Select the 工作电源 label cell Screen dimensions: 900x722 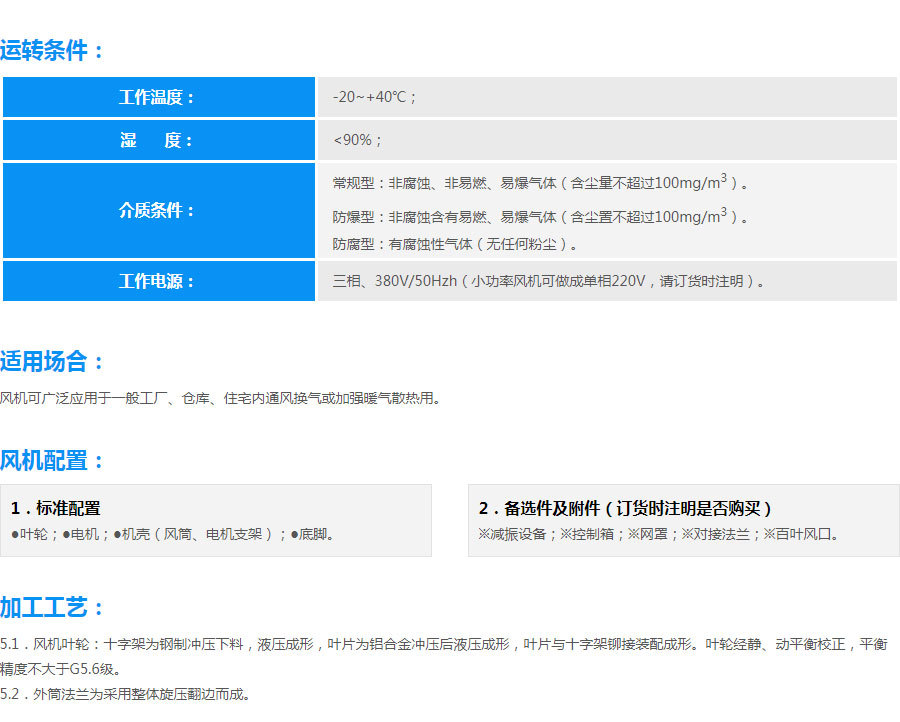pos(159,281)
